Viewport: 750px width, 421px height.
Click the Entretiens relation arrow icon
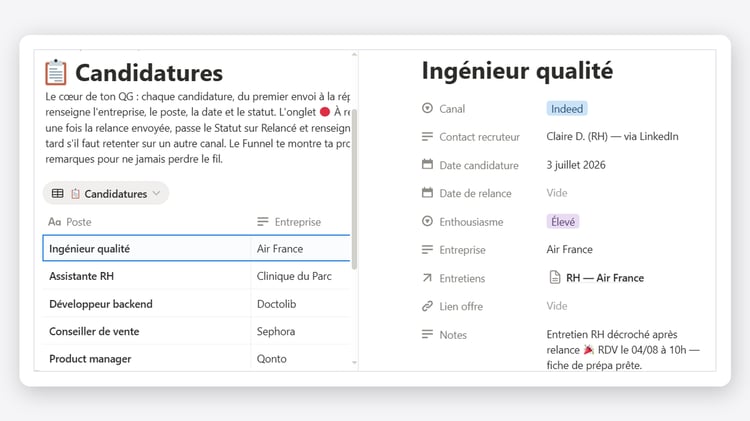[x=427, y=277]
